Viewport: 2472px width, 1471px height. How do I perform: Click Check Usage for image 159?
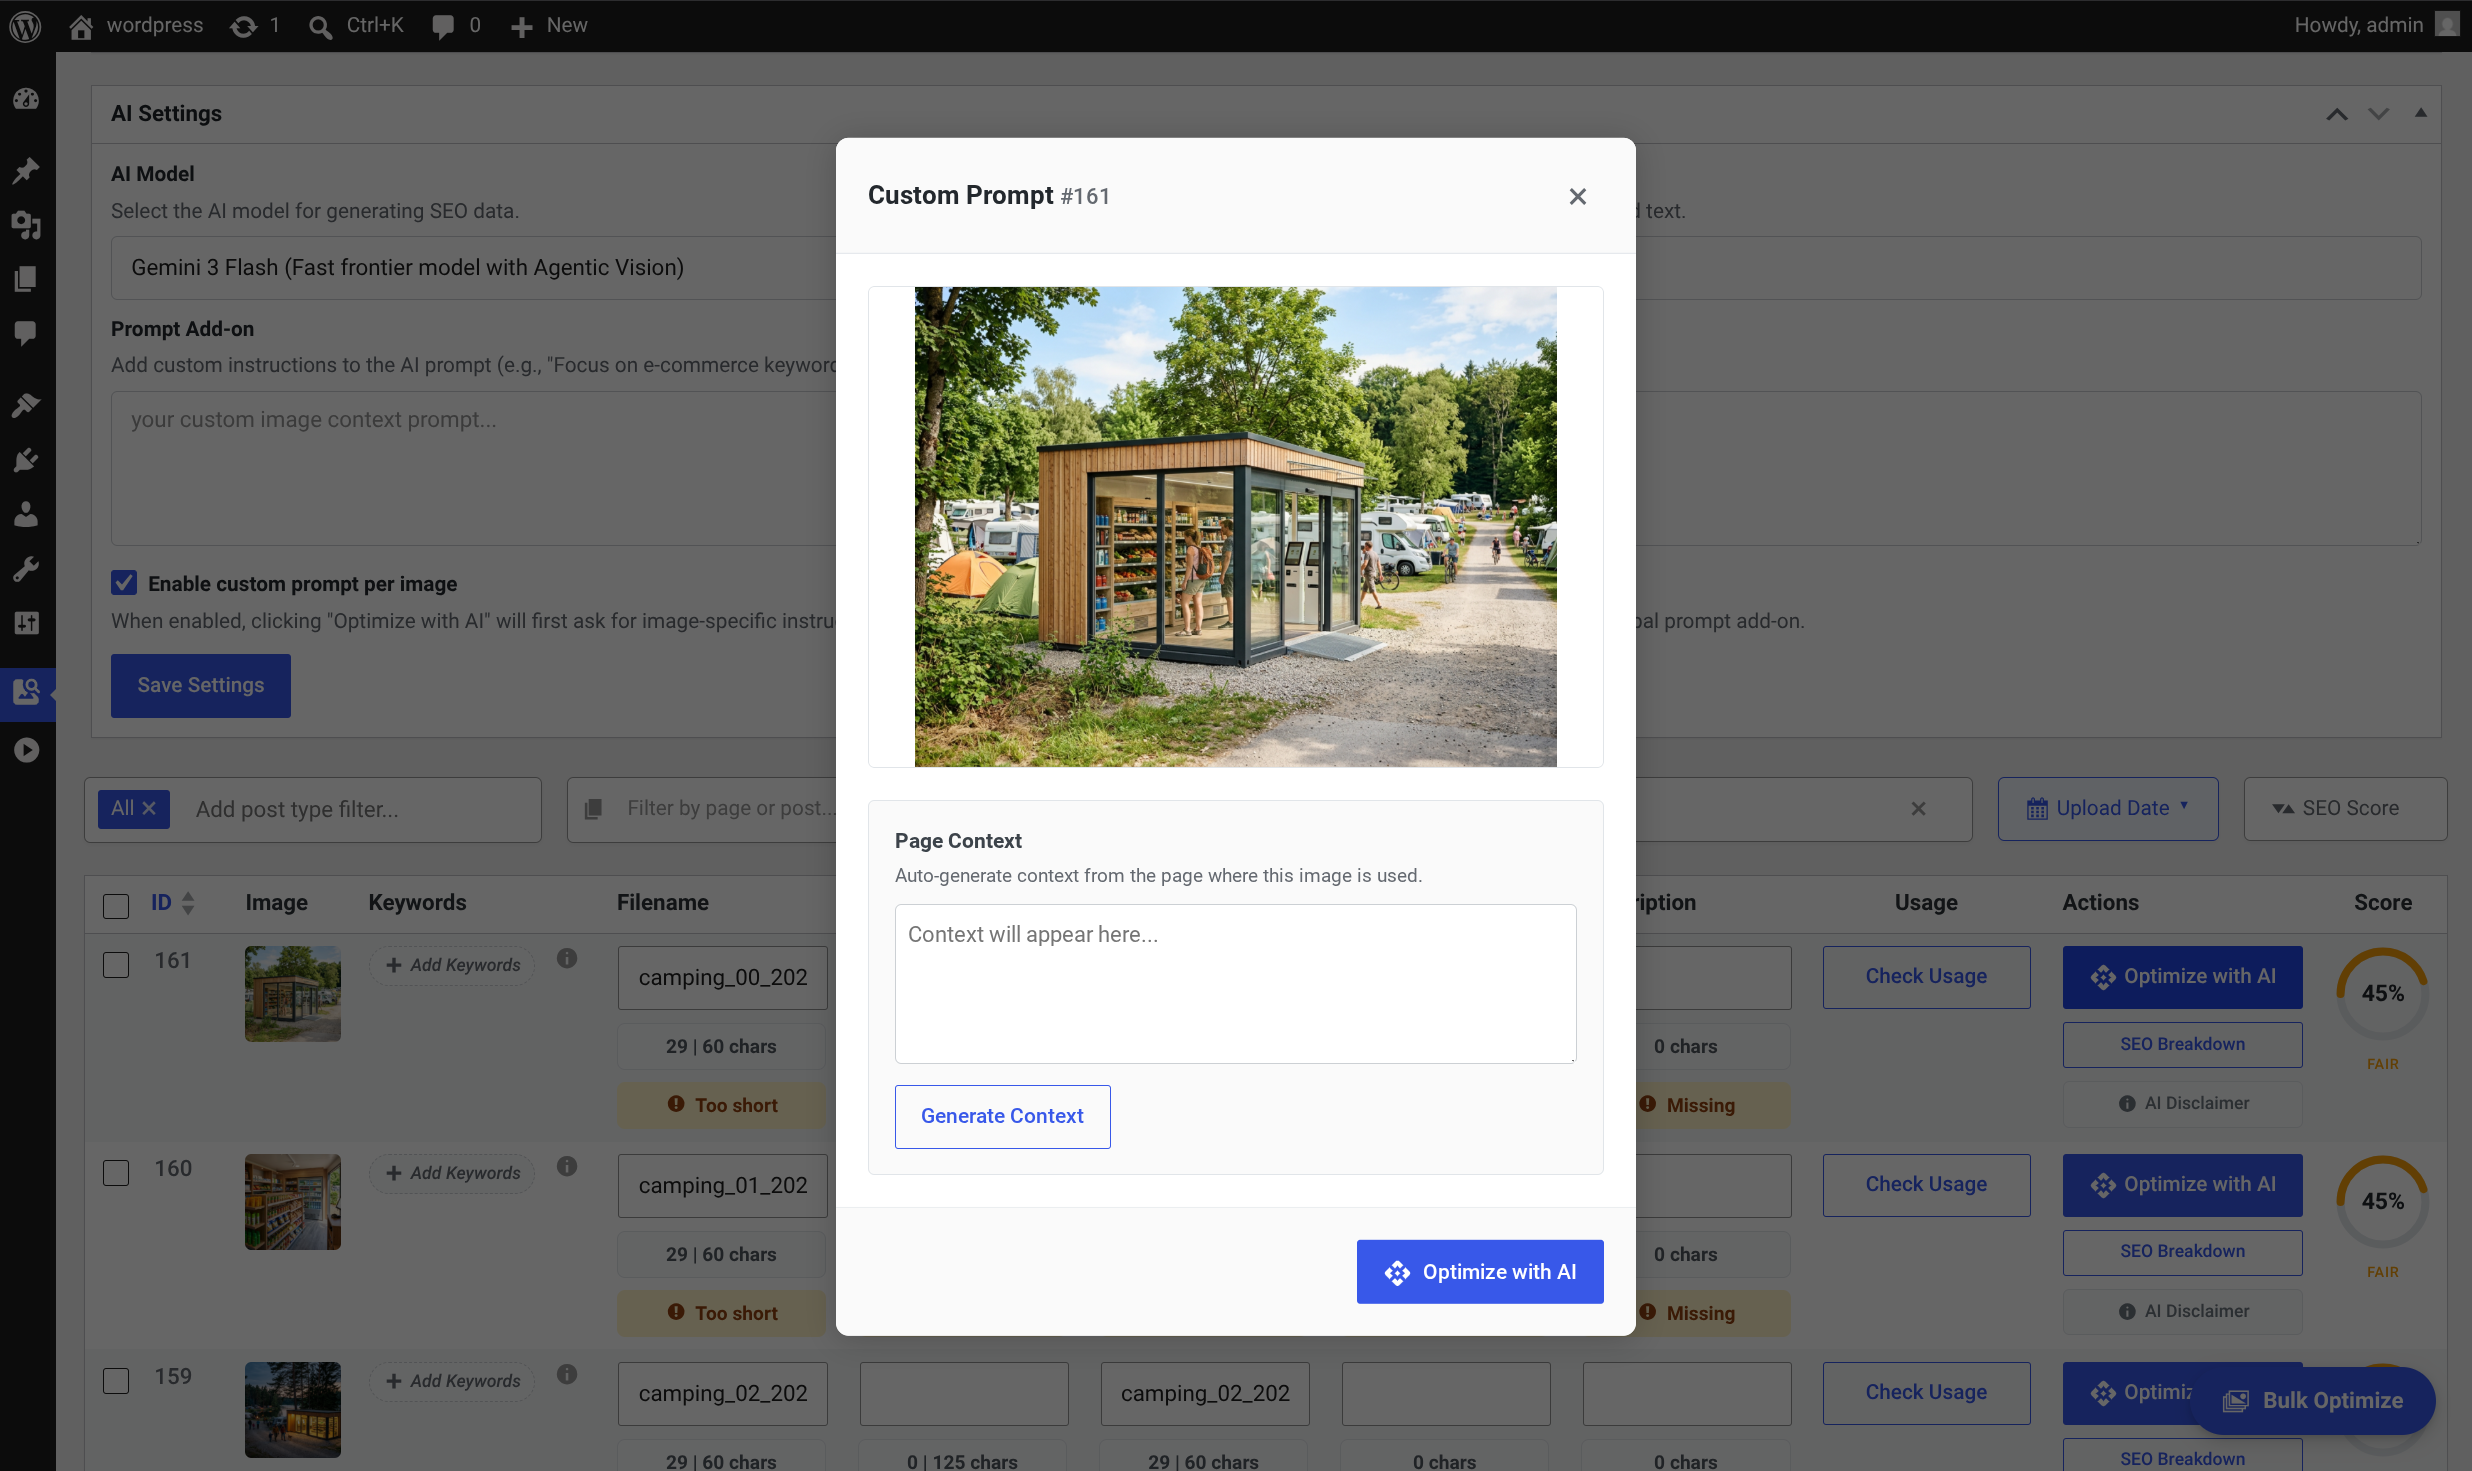point(1926,1393)
